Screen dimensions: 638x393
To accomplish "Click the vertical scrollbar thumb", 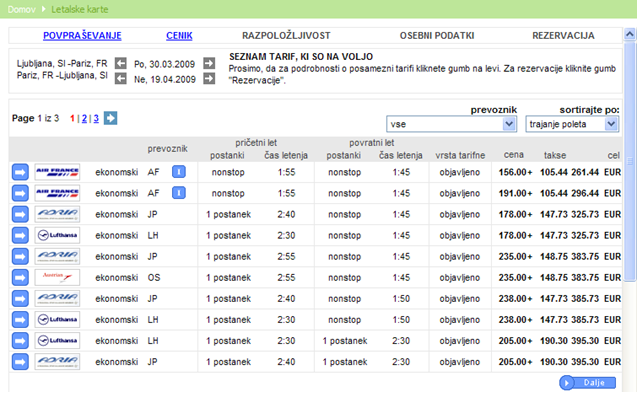I will coord(630,161).
